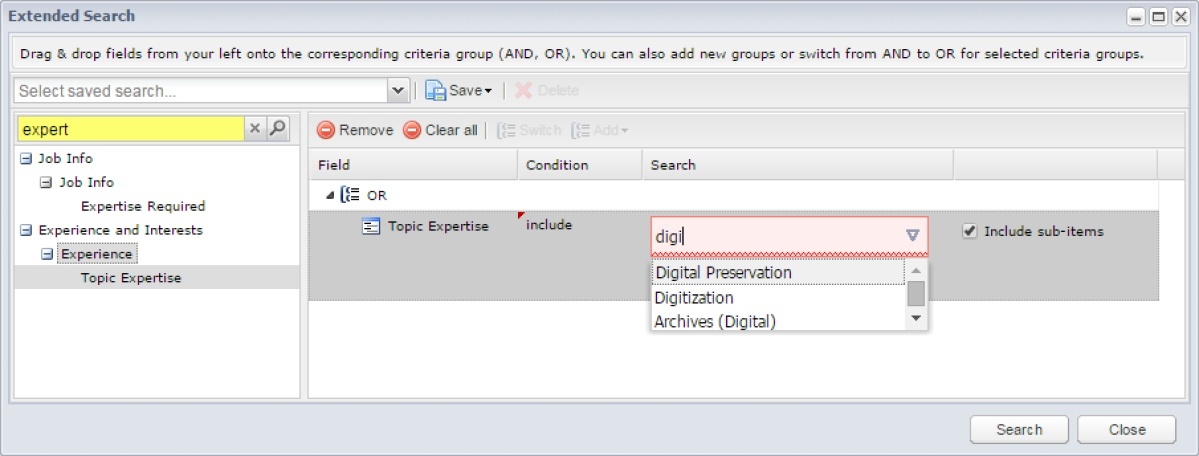Select Expertise Required in the field tree
Image resolution: width=1199 pixels, height=456 pixels.
pyautogui.click(x=143, y=206)
